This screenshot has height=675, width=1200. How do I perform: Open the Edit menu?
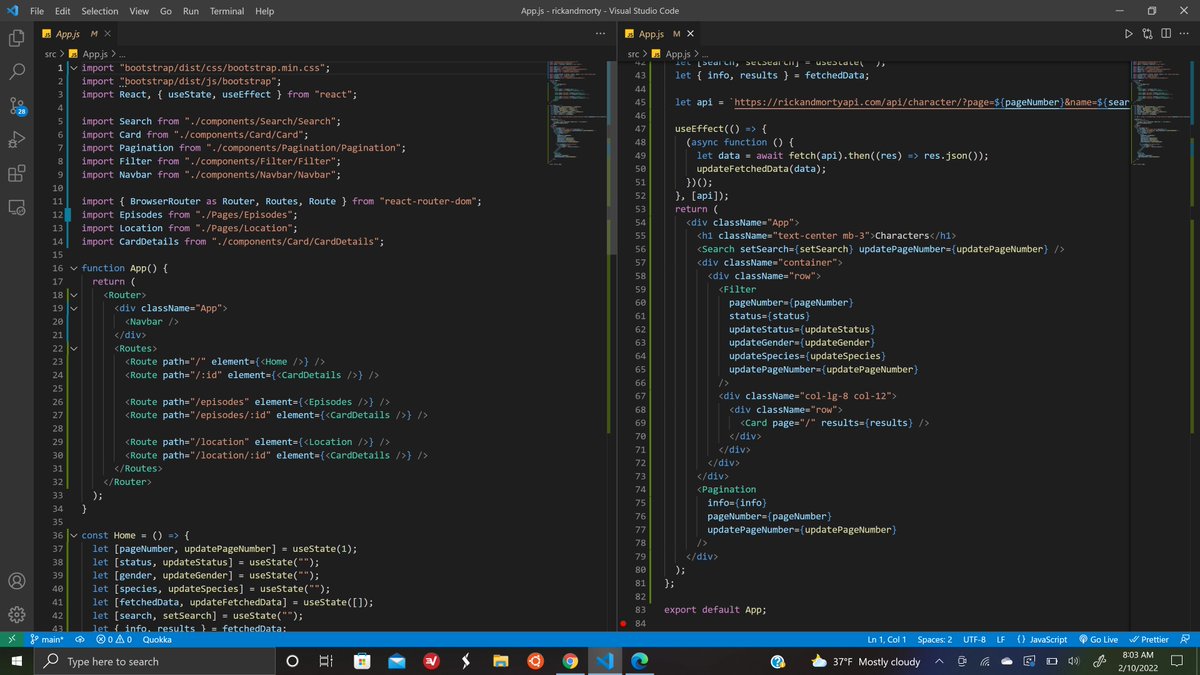tap(63, 10)
